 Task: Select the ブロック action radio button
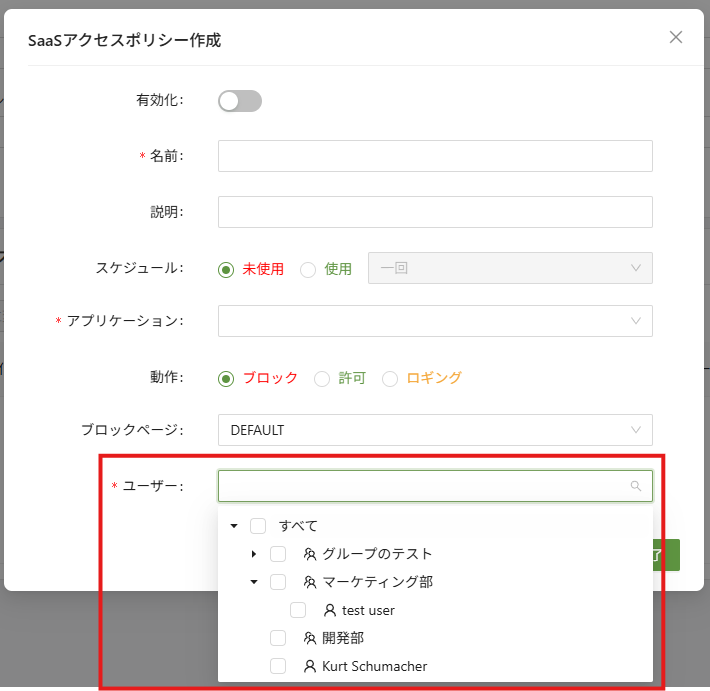pos(226,378)
